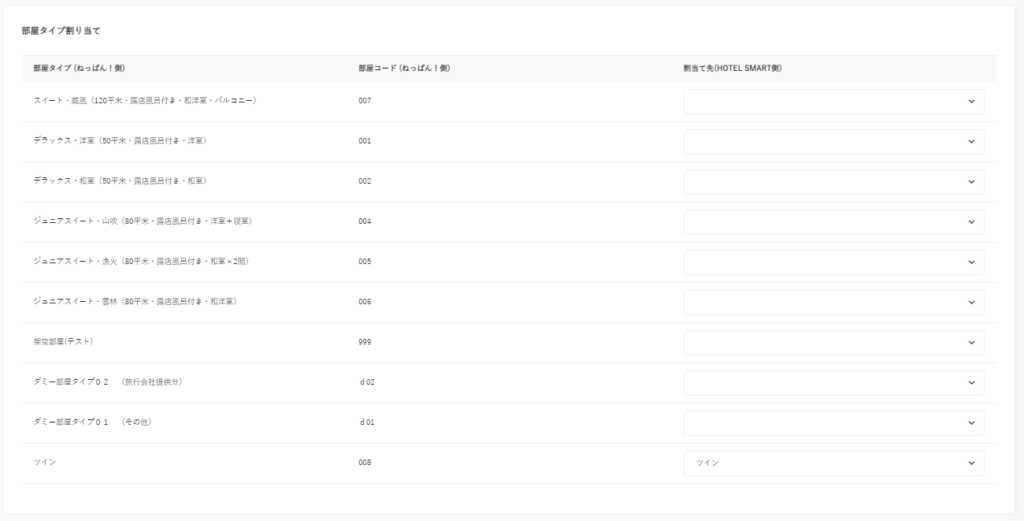Click the 割当て先(HOTEL SMART側) column header
The width and height of the screenshot is (1024, 521).
pyautogui.click(x=738, y=68)
